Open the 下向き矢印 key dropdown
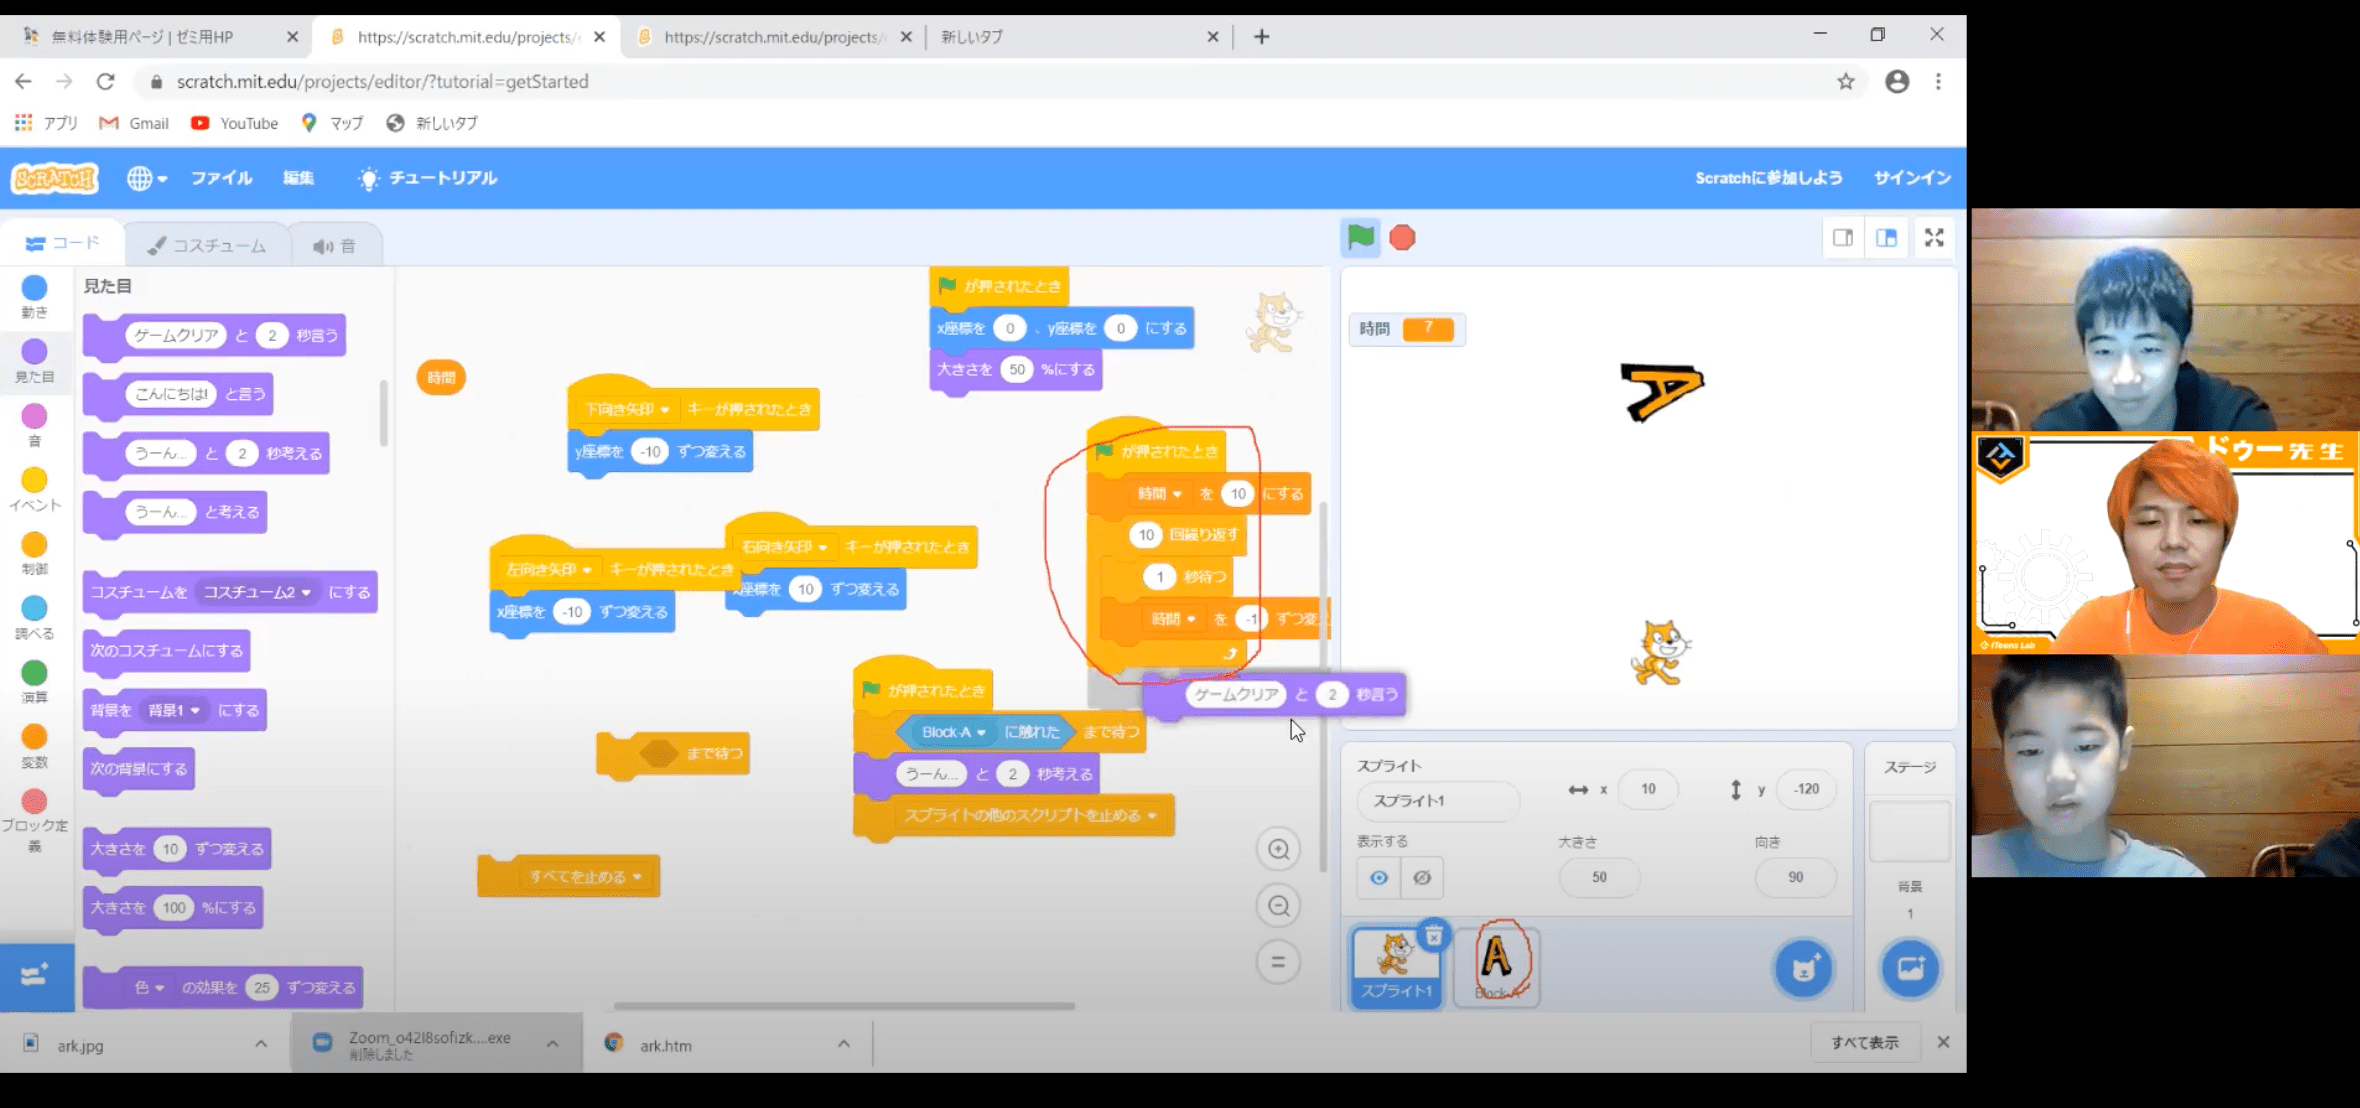This screenshot has width=2360, height=1108. coord(626,409)
